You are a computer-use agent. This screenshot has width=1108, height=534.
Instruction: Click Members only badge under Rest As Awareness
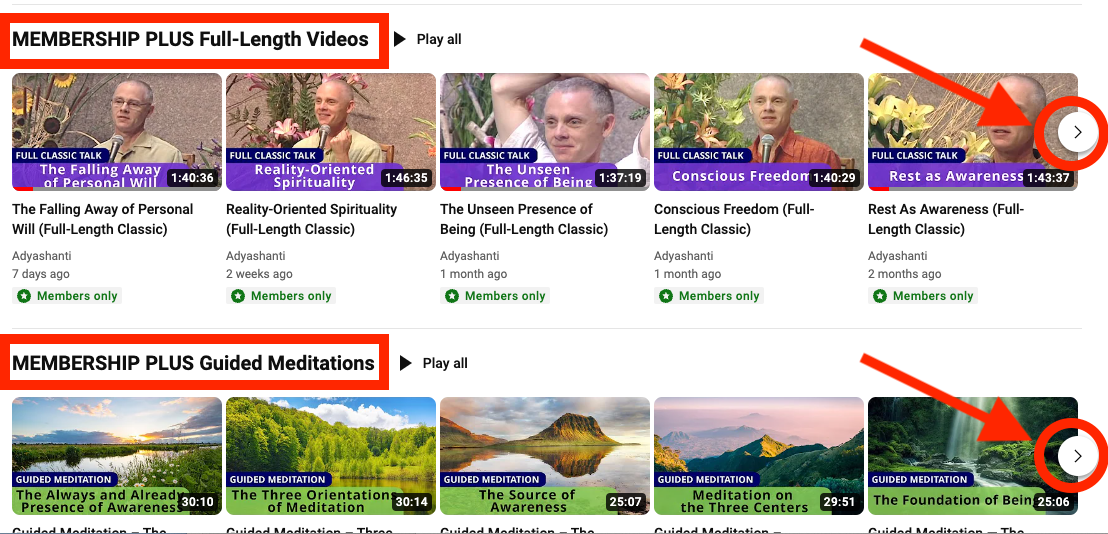point(924,296)
